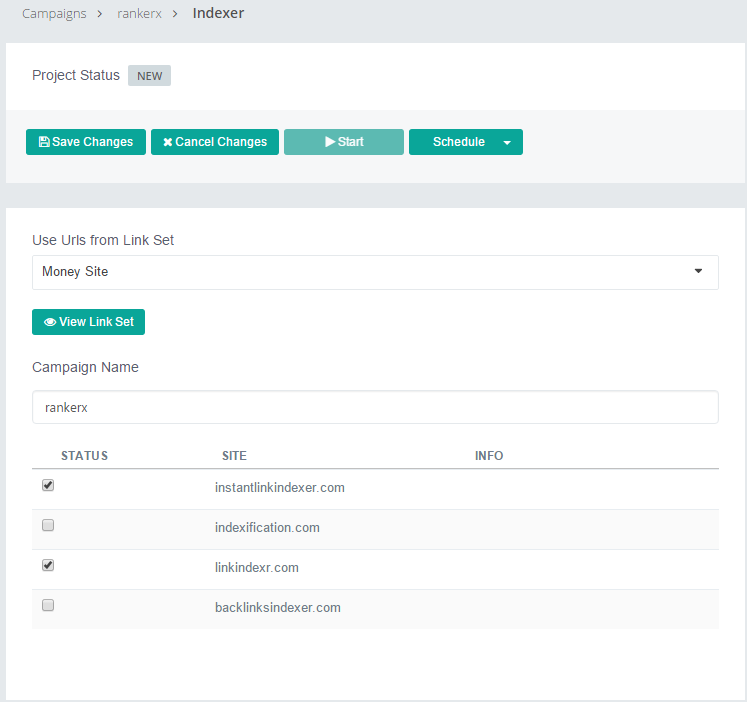This screenshot has width=747, height=702.
Task: Click the STATUS column header
Action: 84,456
